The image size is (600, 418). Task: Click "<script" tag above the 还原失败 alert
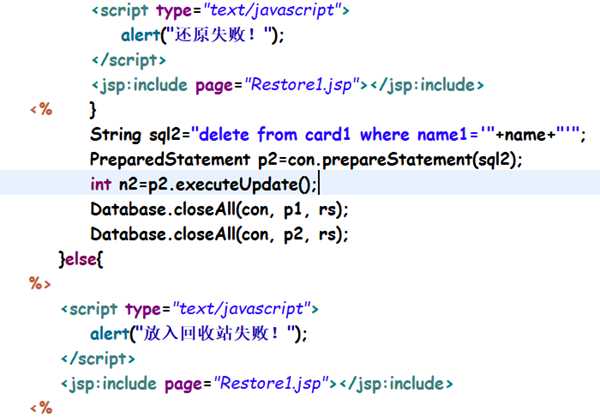[x=120, y=11]
